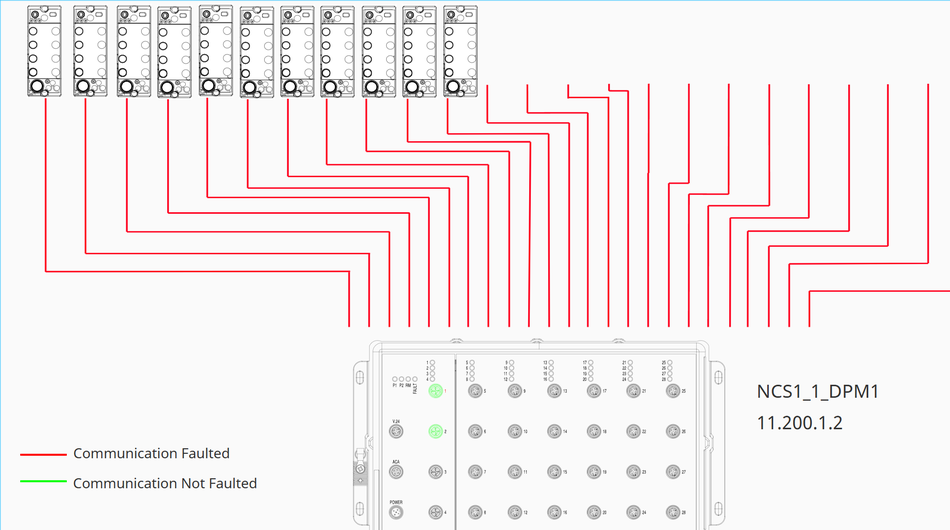Click the green port 1 connector
This screenshot has height=530, width=950.
435,391
